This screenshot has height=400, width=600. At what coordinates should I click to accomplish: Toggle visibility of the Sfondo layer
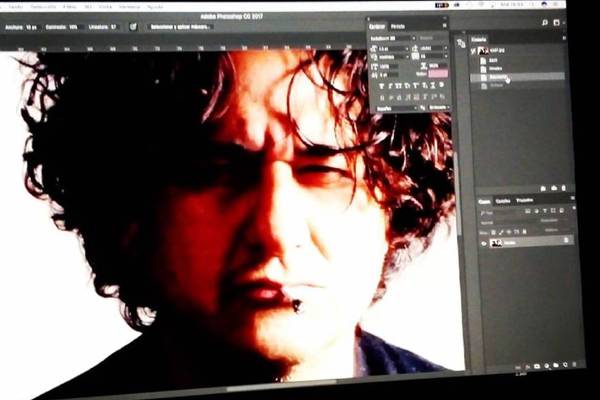[484, 242]
